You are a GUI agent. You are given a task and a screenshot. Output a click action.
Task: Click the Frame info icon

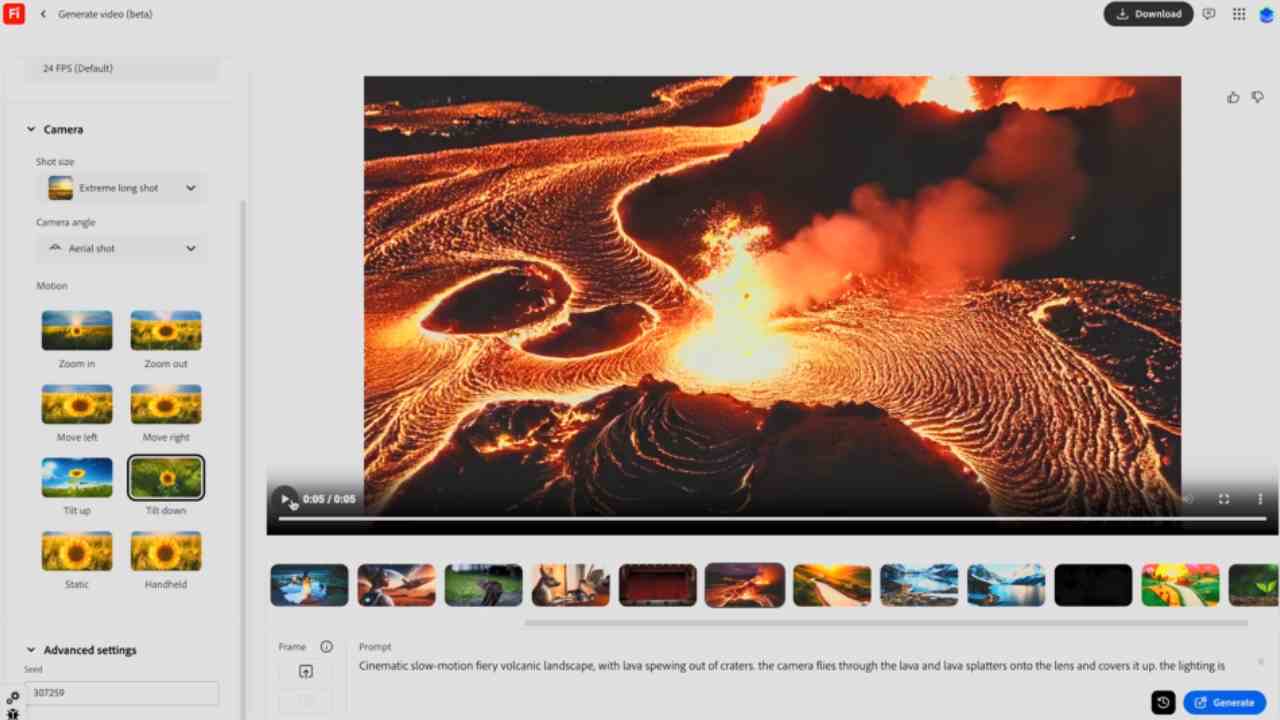coord(326,647)
